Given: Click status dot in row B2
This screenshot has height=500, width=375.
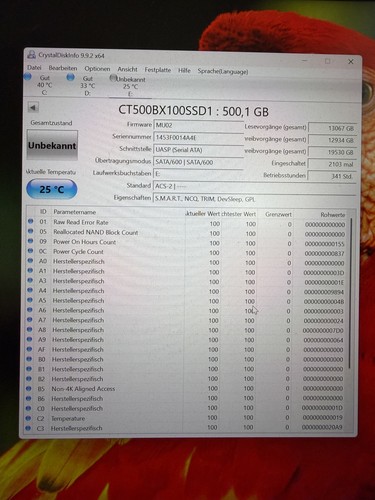Looking at the screenshot, I should [28, 378].
